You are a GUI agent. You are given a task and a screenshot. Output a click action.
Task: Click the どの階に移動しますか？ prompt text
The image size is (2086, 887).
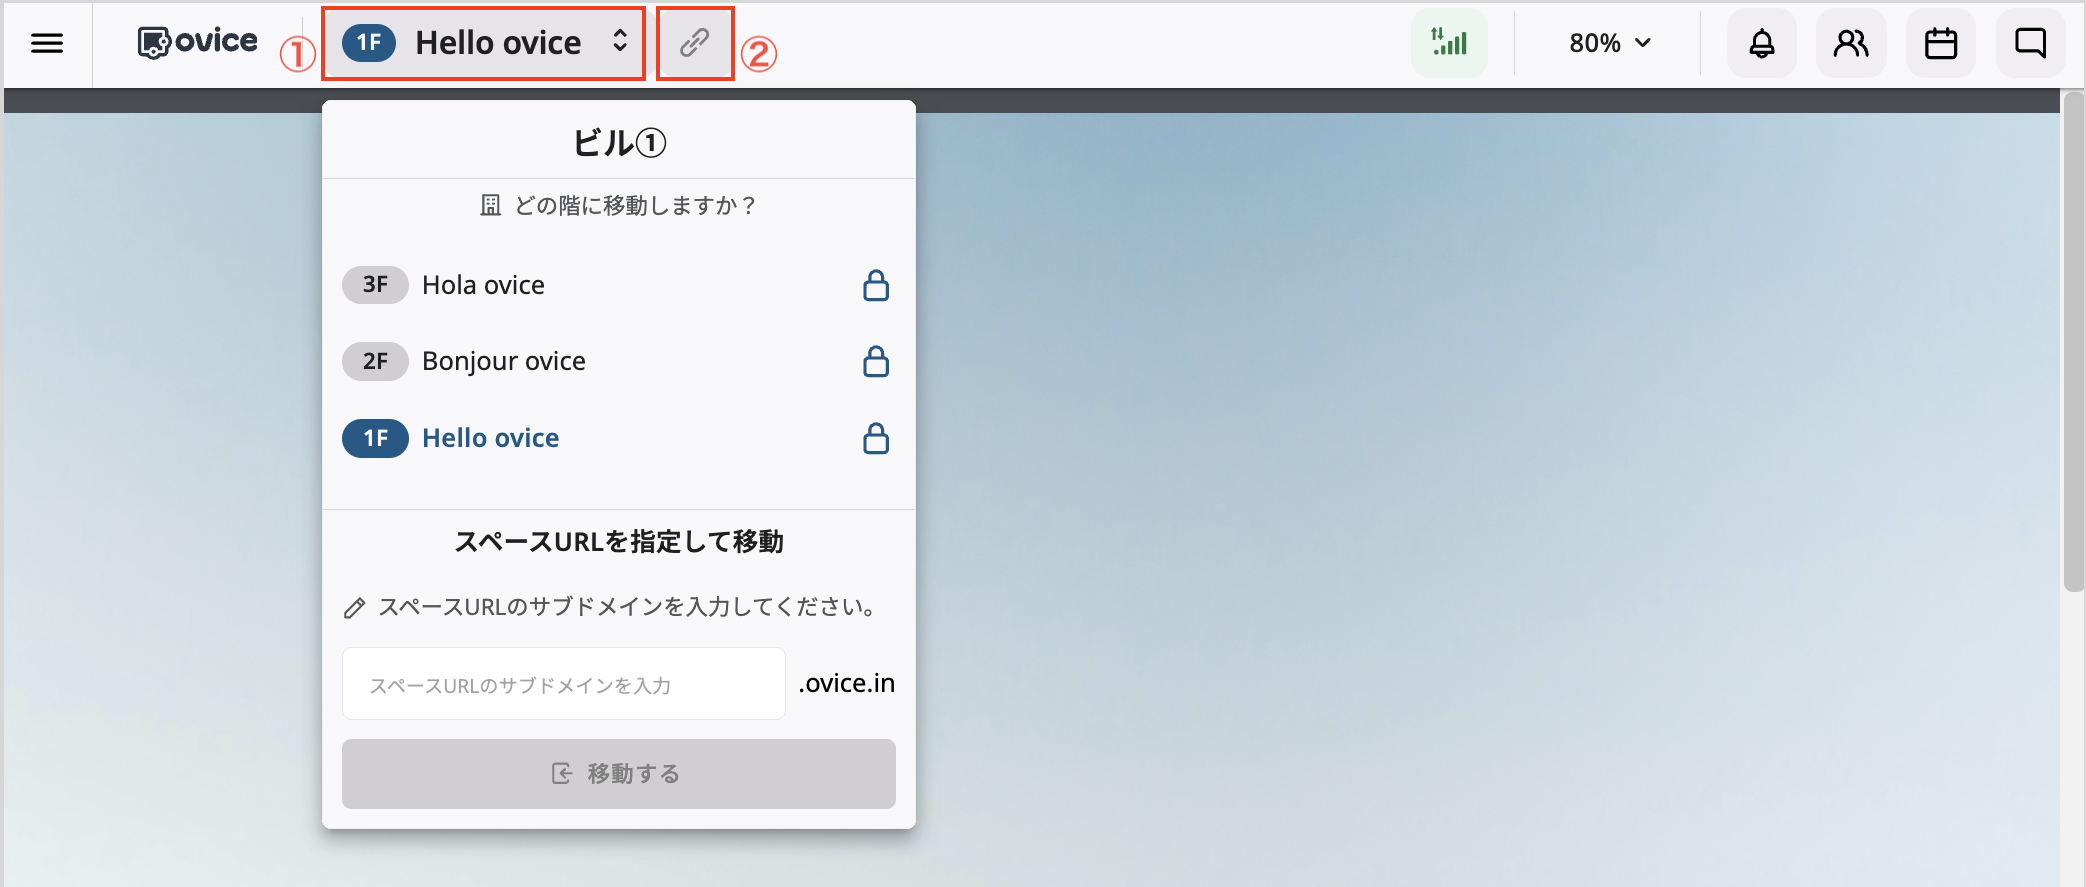[635, 205]
